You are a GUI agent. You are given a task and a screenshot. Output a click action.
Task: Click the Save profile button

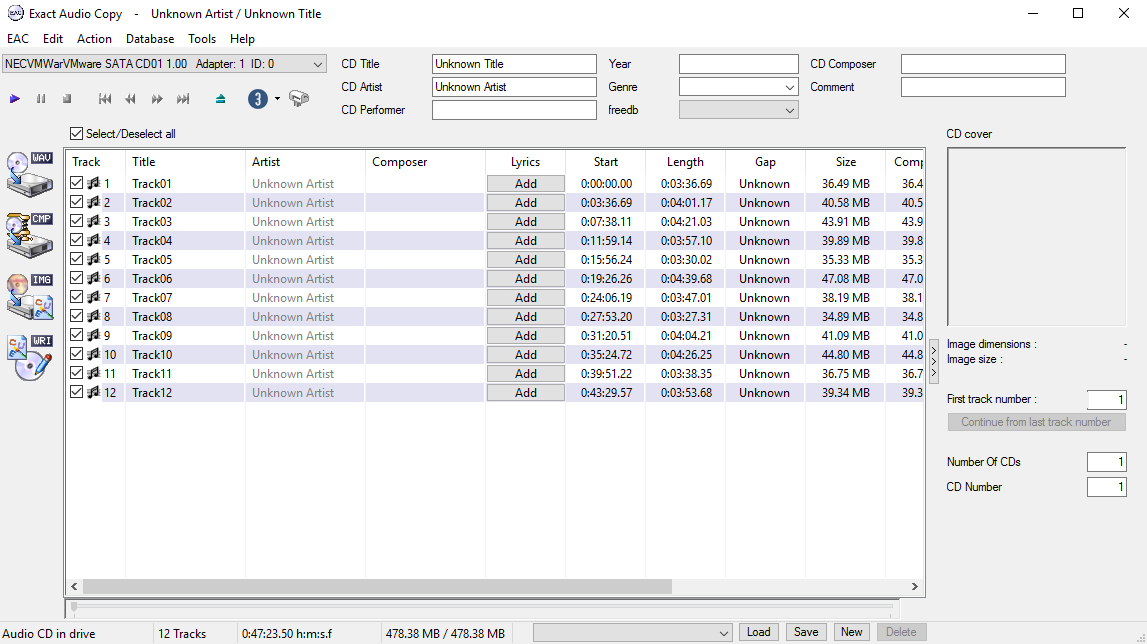(x=806, y=632)
